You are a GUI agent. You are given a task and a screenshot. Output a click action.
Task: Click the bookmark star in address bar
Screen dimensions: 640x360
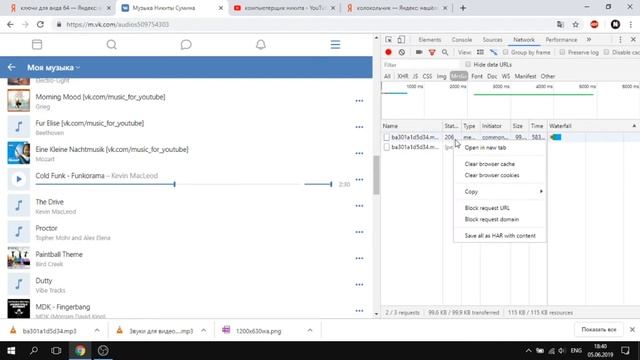[576, 24]
